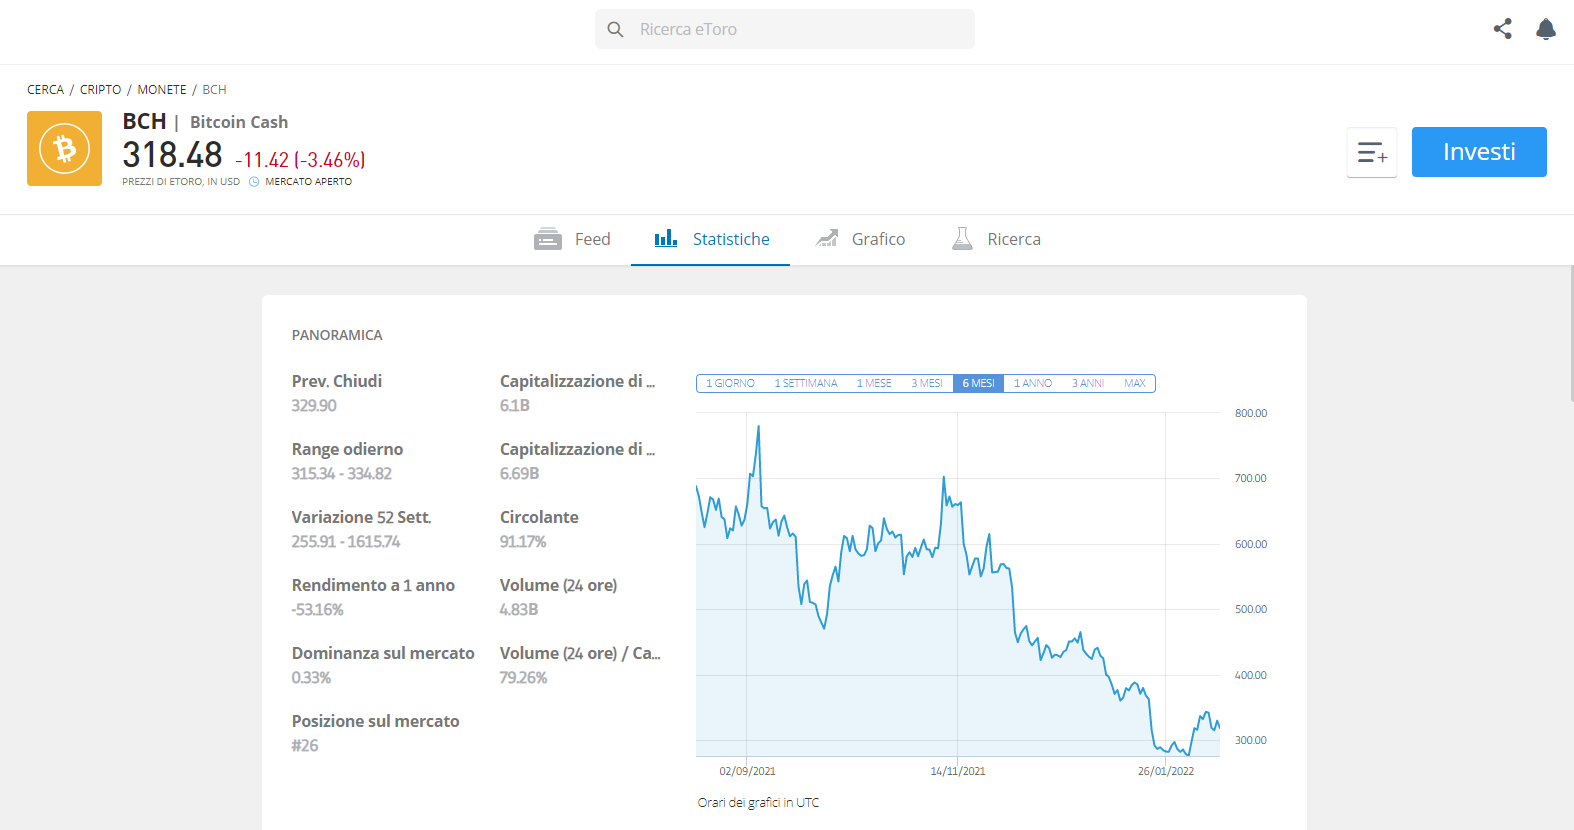Click the page vertical scrollbar
This screenshot has height=830, width=1574.
(x=1571, y=333)
